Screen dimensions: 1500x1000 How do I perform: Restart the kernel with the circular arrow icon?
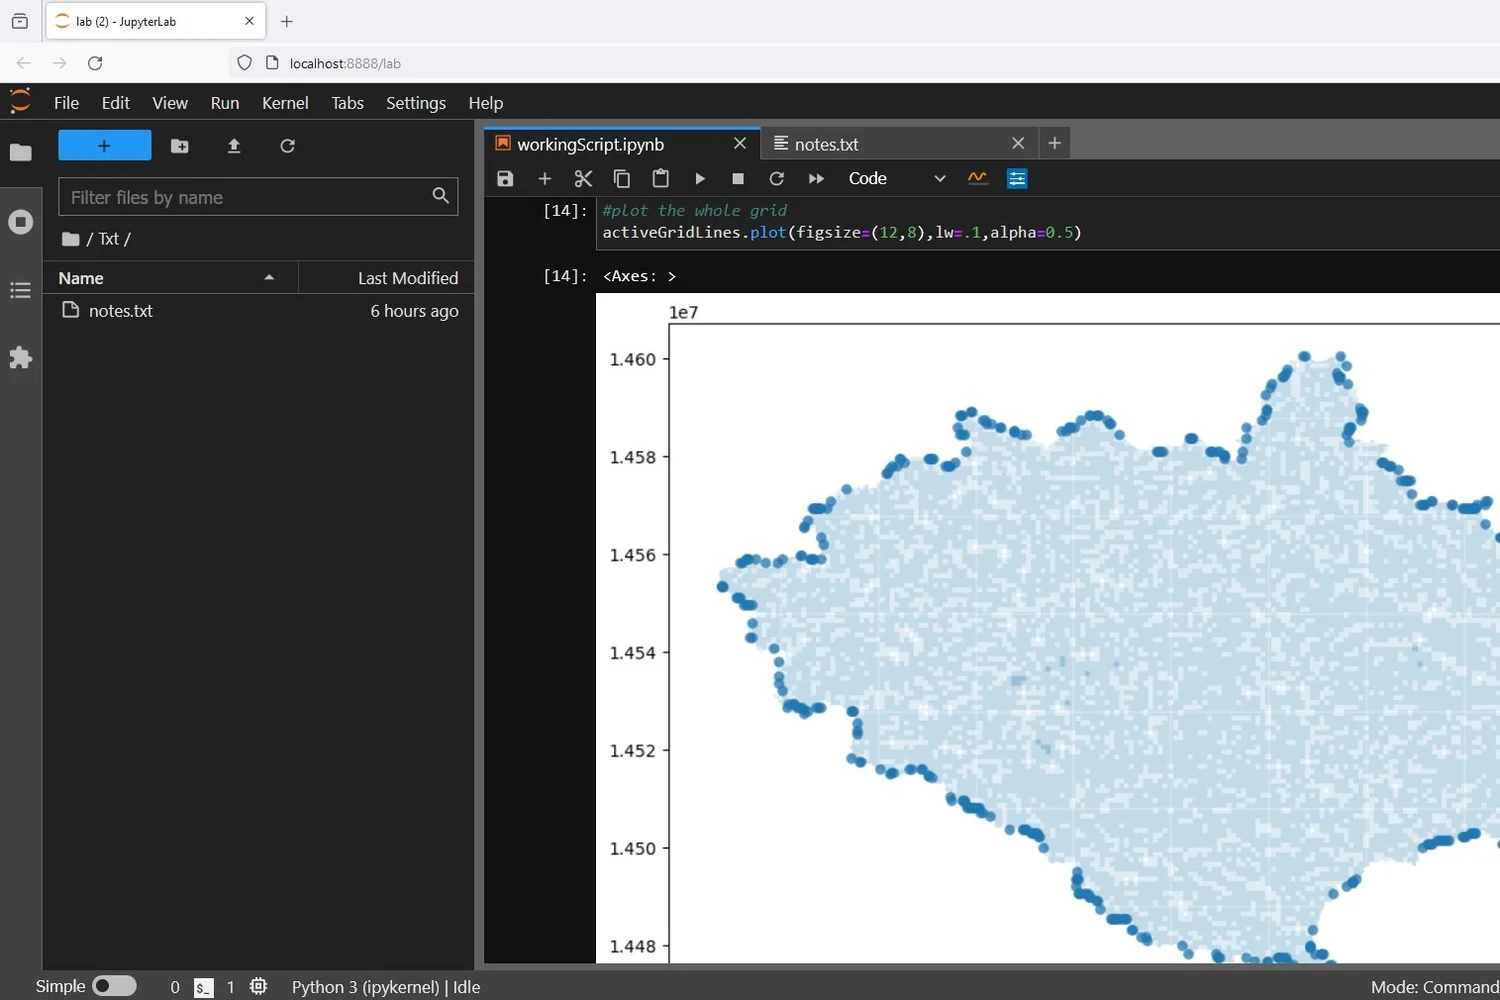coord(776,179)
